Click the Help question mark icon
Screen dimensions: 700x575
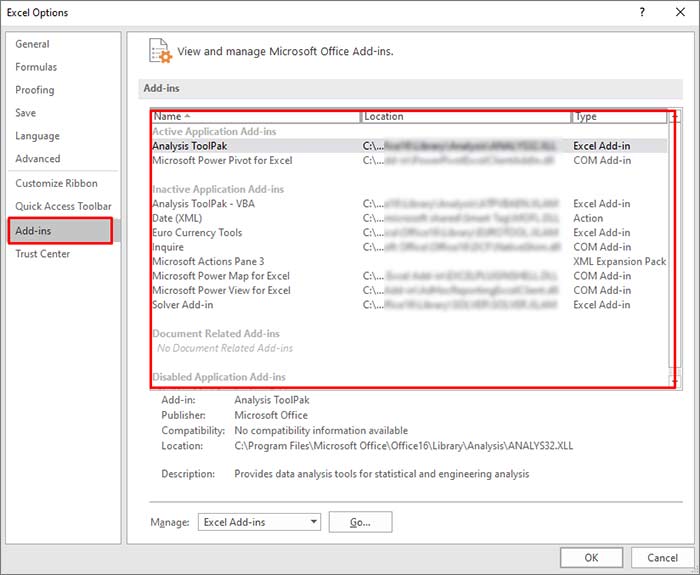(x=642, y=12)
